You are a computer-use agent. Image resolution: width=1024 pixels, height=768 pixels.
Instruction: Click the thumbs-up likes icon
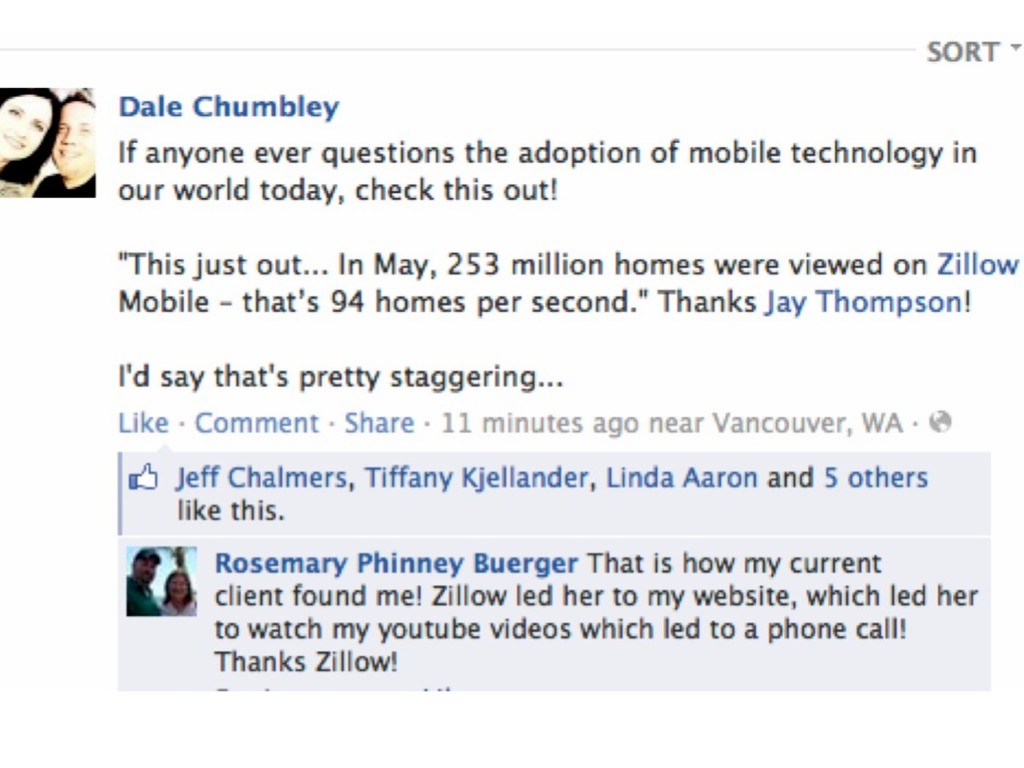click(144, 479)
